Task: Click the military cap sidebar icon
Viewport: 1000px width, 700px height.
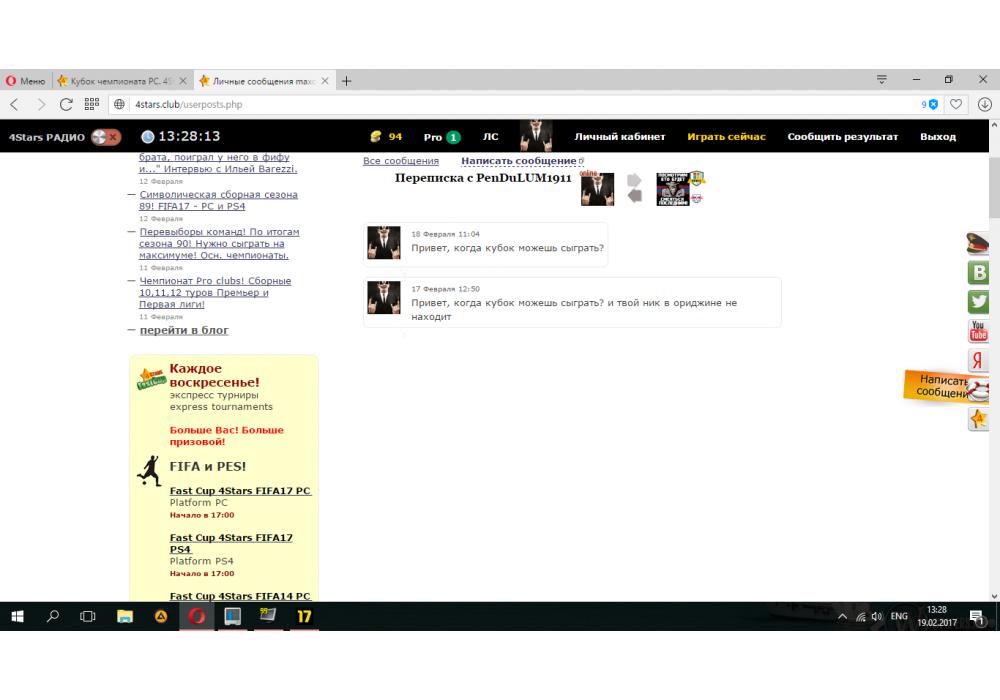Action: pyautogui.click(x=978, y=243)
